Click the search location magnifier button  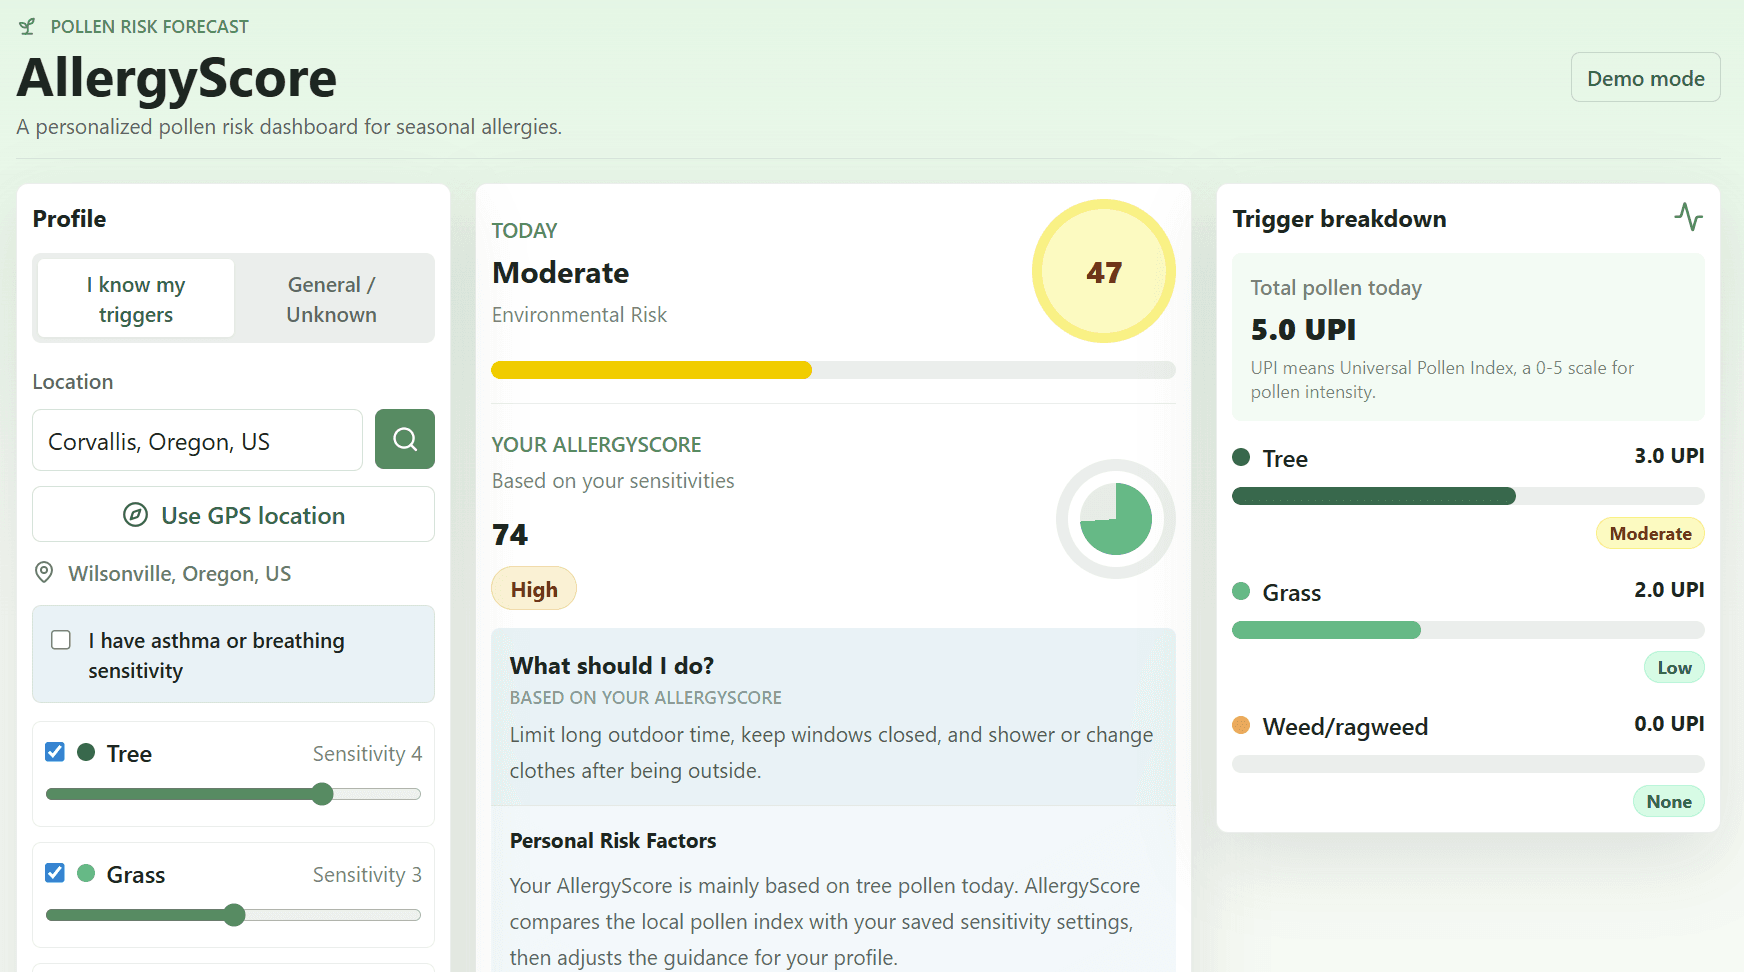click(405, 439)
